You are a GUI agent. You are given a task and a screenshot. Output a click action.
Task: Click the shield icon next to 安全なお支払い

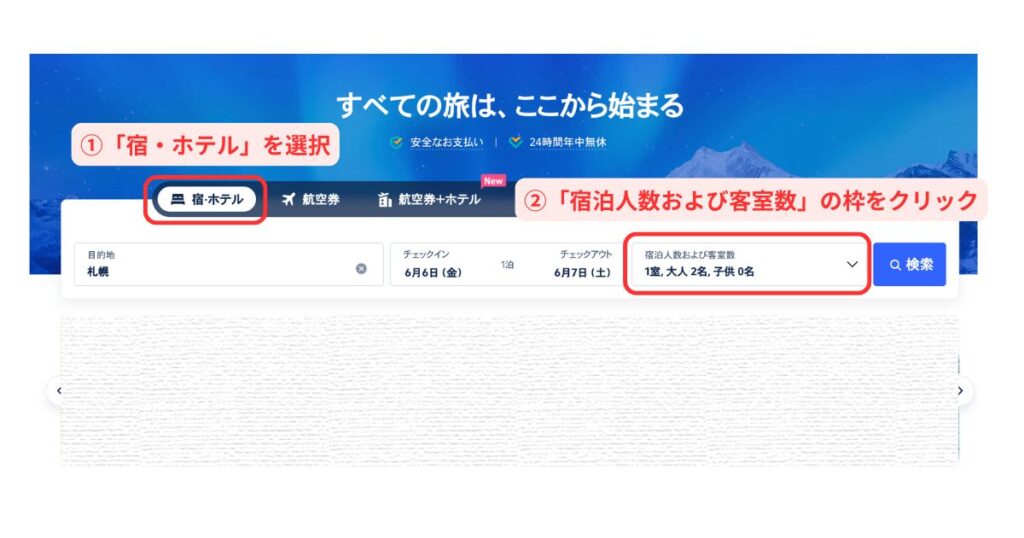396,142
